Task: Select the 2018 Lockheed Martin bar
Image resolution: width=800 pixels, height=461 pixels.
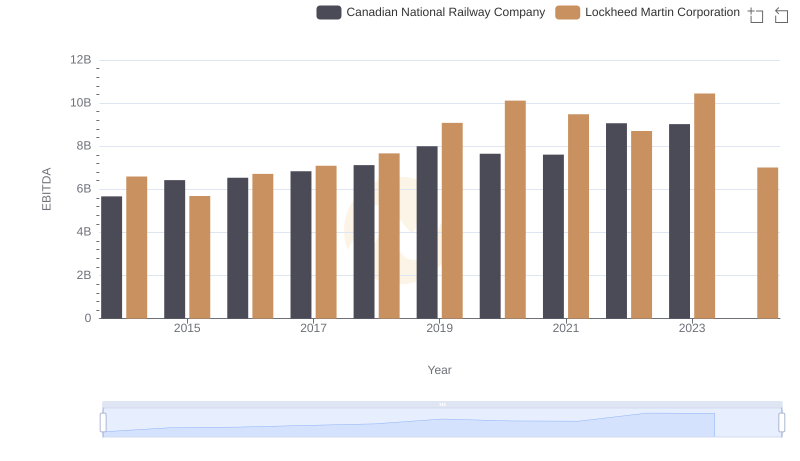Action: (389, 236)
